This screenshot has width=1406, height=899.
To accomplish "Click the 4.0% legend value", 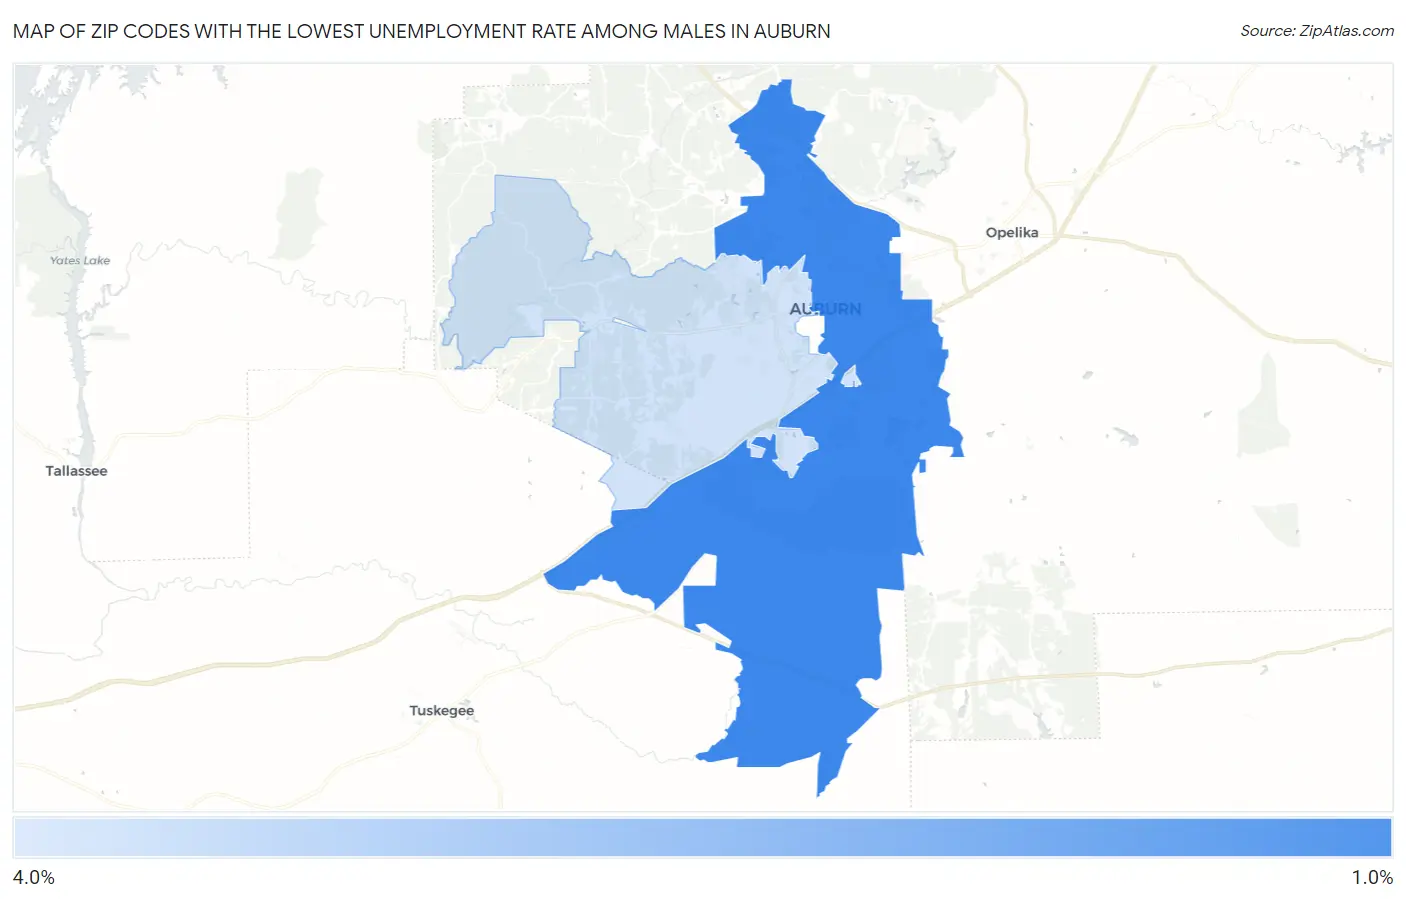I will click(x=33, y=877).
